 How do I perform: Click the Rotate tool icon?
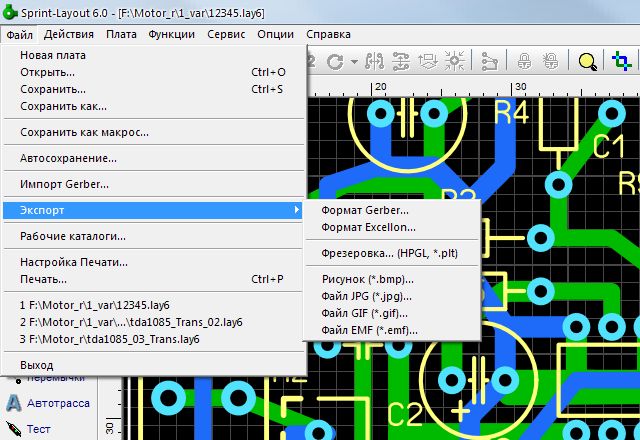[x=335, y=62]
